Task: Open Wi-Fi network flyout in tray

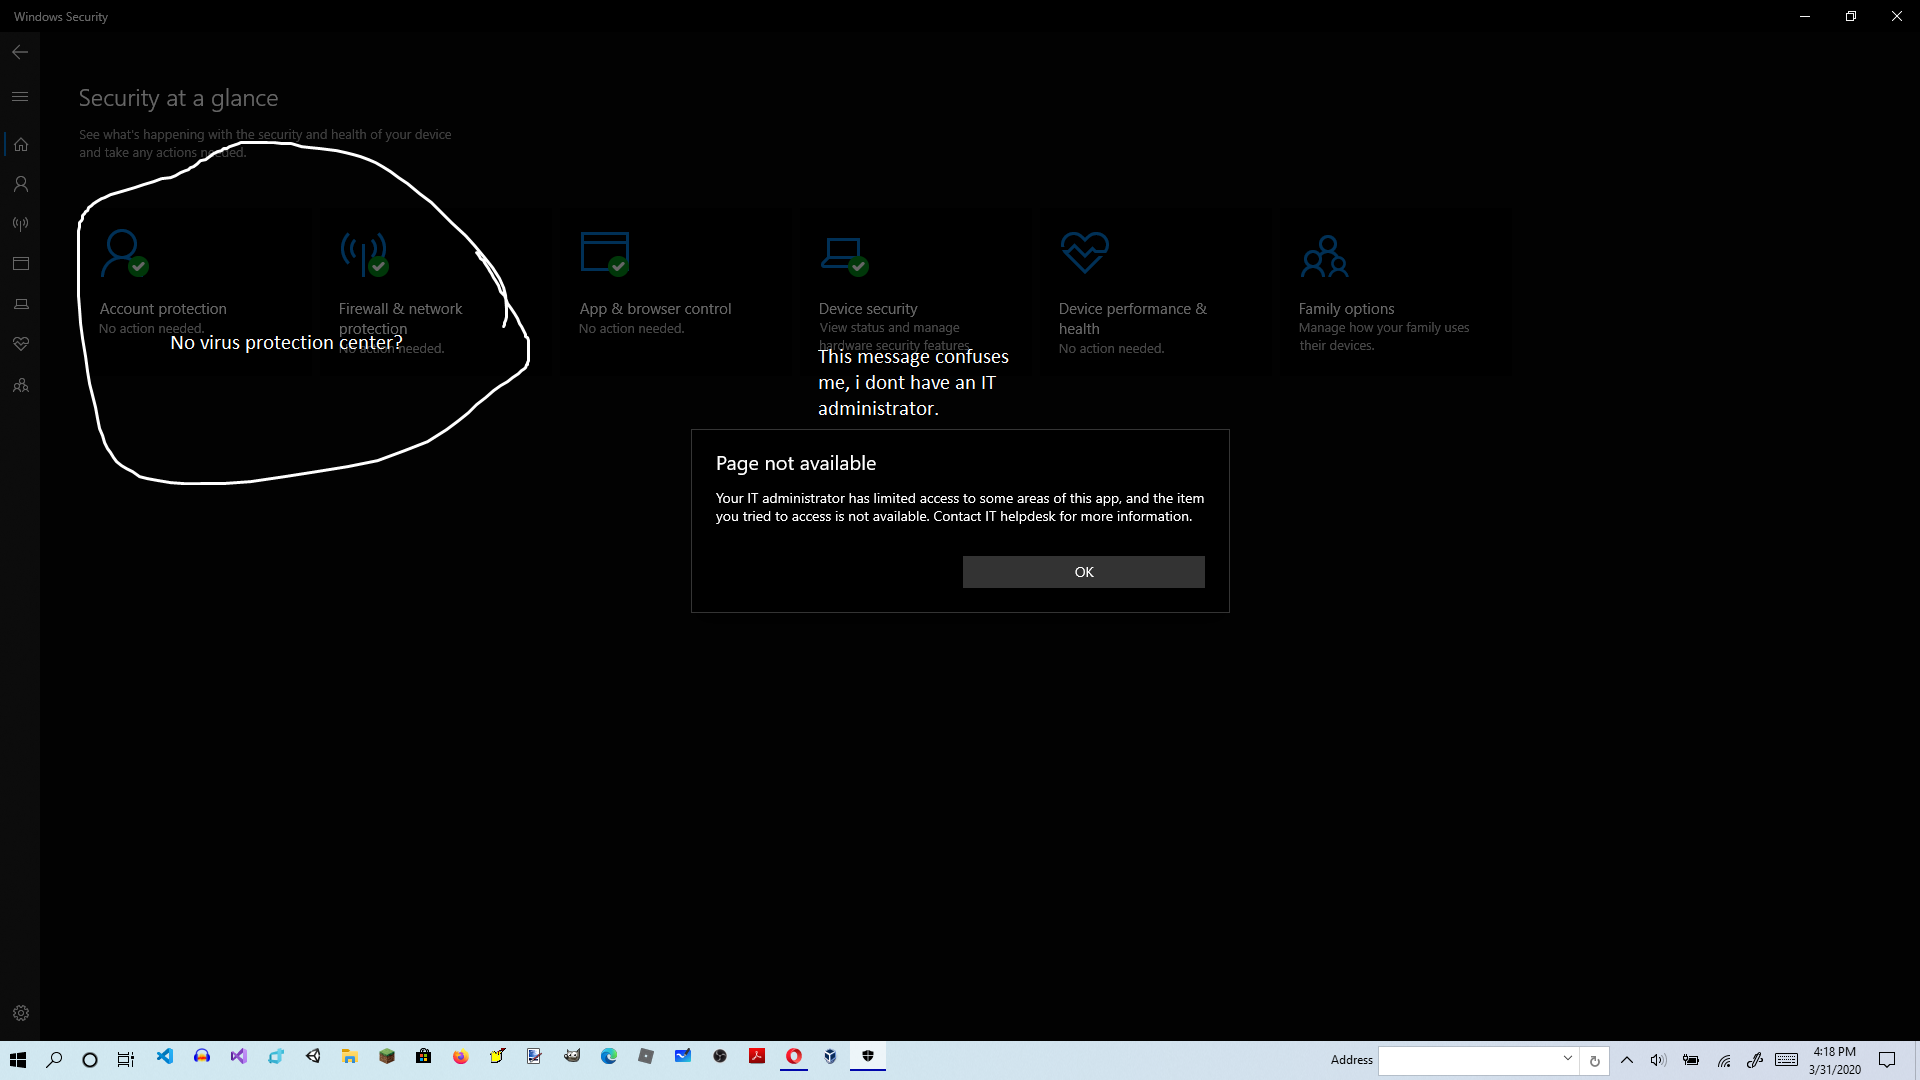Action: click(x=1724, y=1060)
